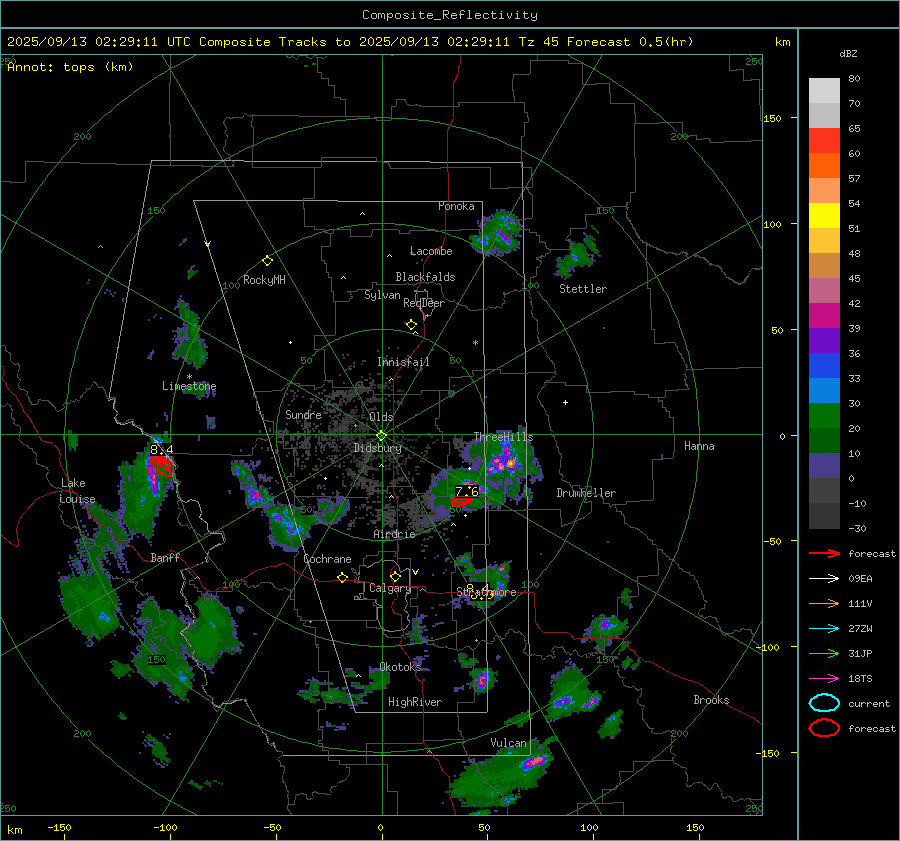Click the 'current' legend label
Viewport: 900px width, 841px height.
click(x=868, y=703)
